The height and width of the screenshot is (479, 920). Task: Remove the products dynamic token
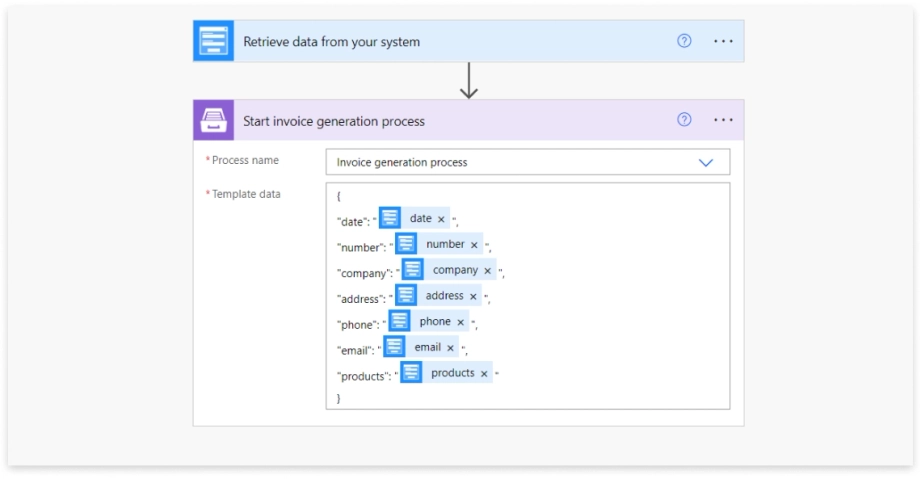[484, 374]
